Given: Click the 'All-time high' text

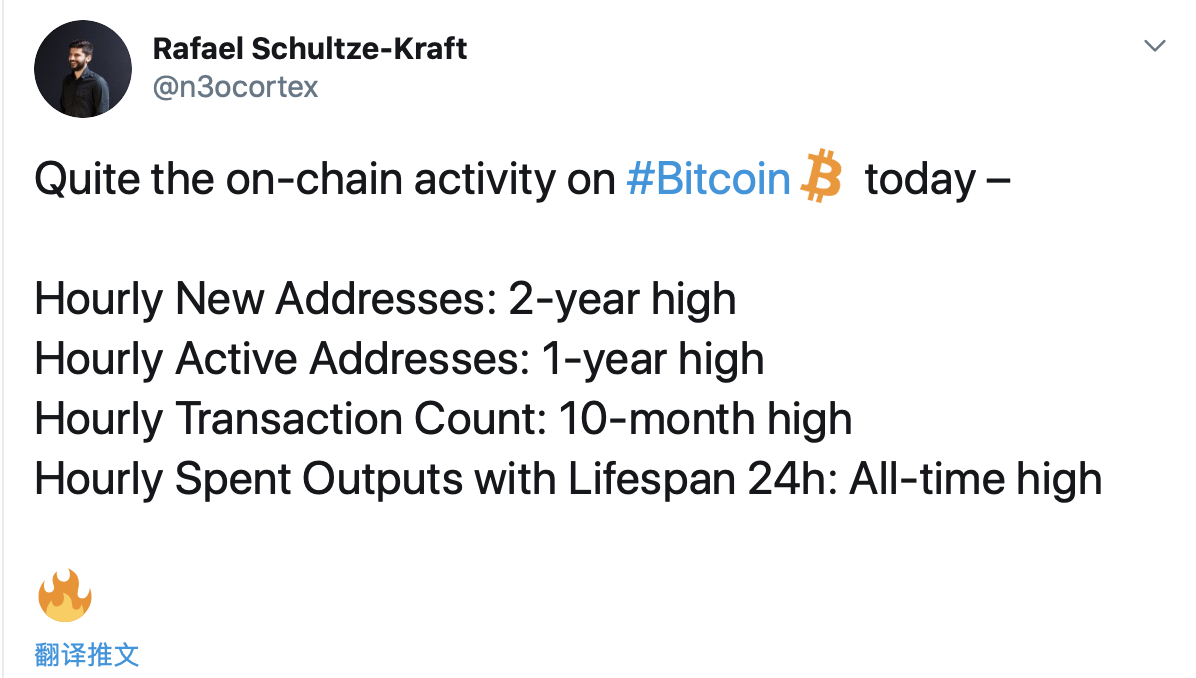Looking at the screenshot, I should point(976,480).
